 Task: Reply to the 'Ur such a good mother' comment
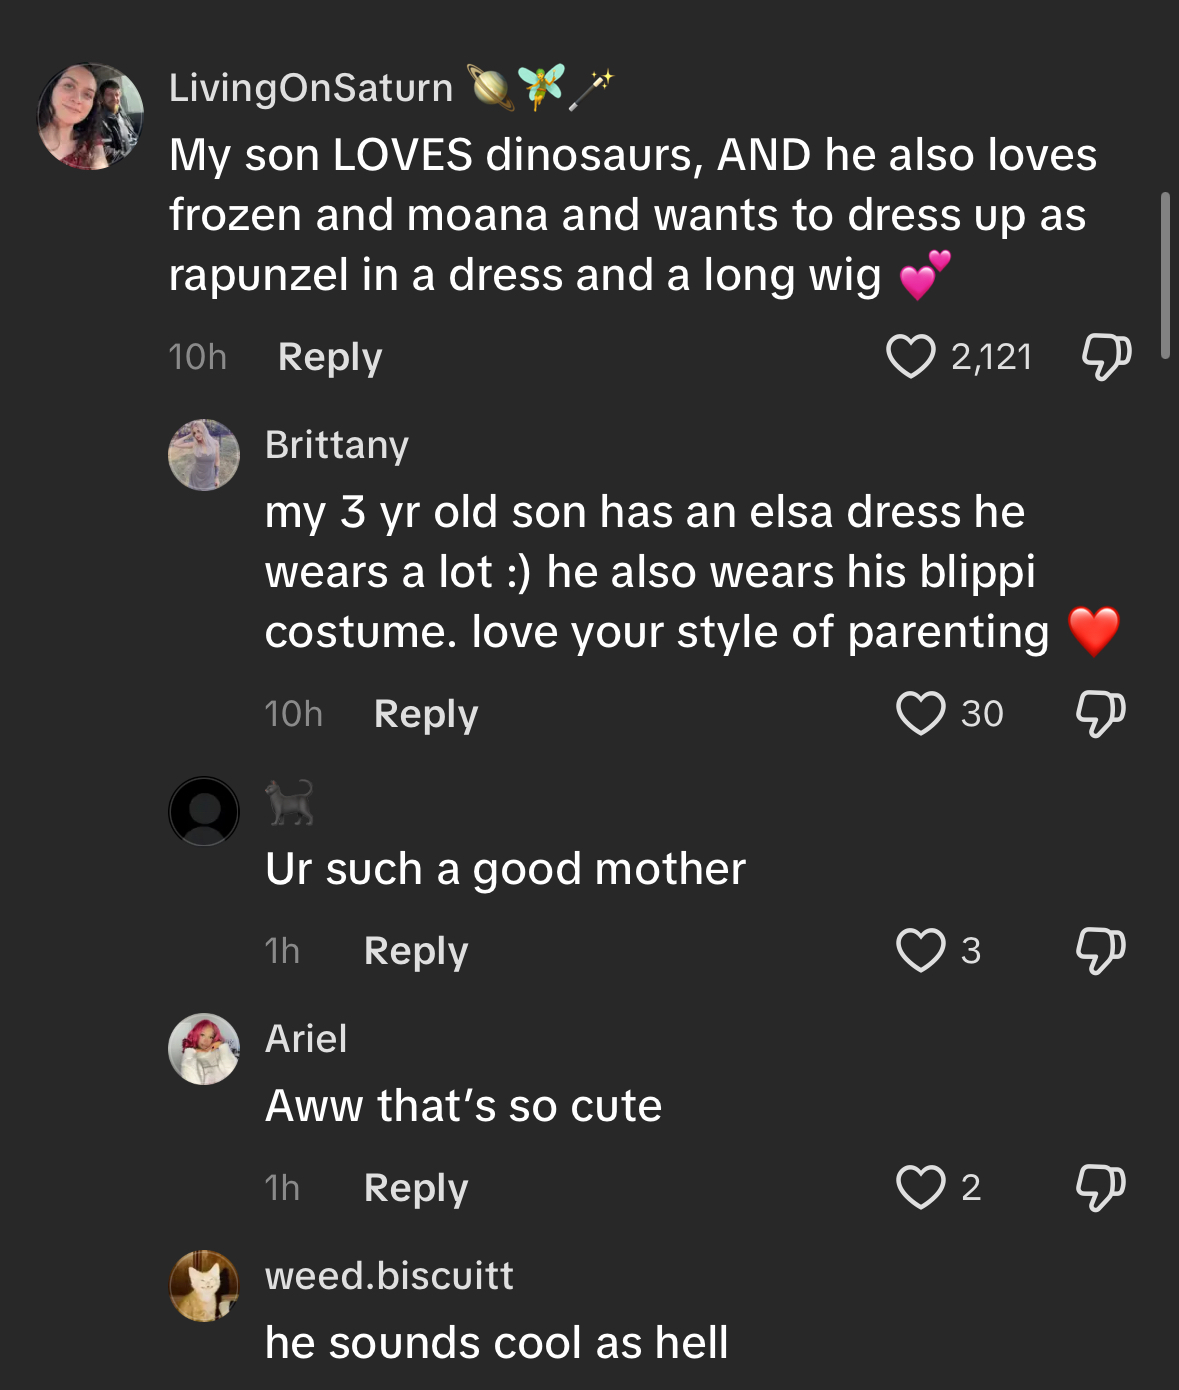click(416, 950)
